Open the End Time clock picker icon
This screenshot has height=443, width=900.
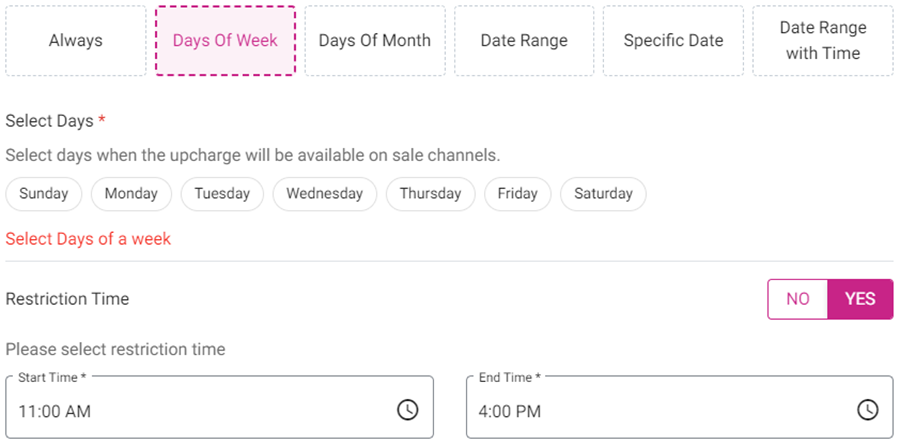point(867,410)
